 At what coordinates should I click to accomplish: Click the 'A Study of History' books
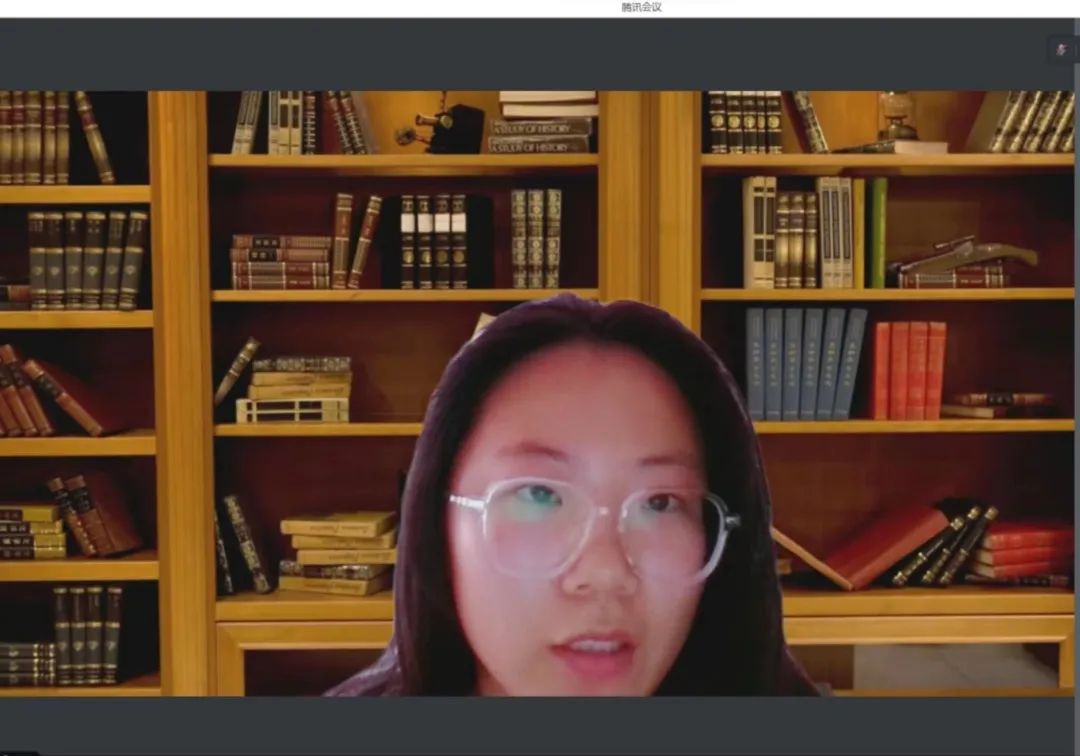[x=540, y=135]
